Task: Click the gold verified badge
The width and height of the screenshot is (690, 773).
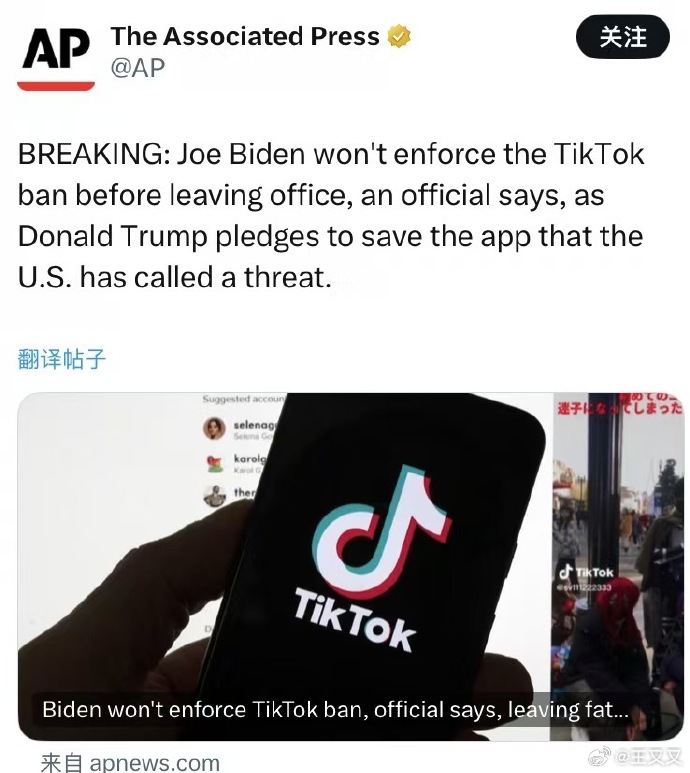Action: [399, 36]
